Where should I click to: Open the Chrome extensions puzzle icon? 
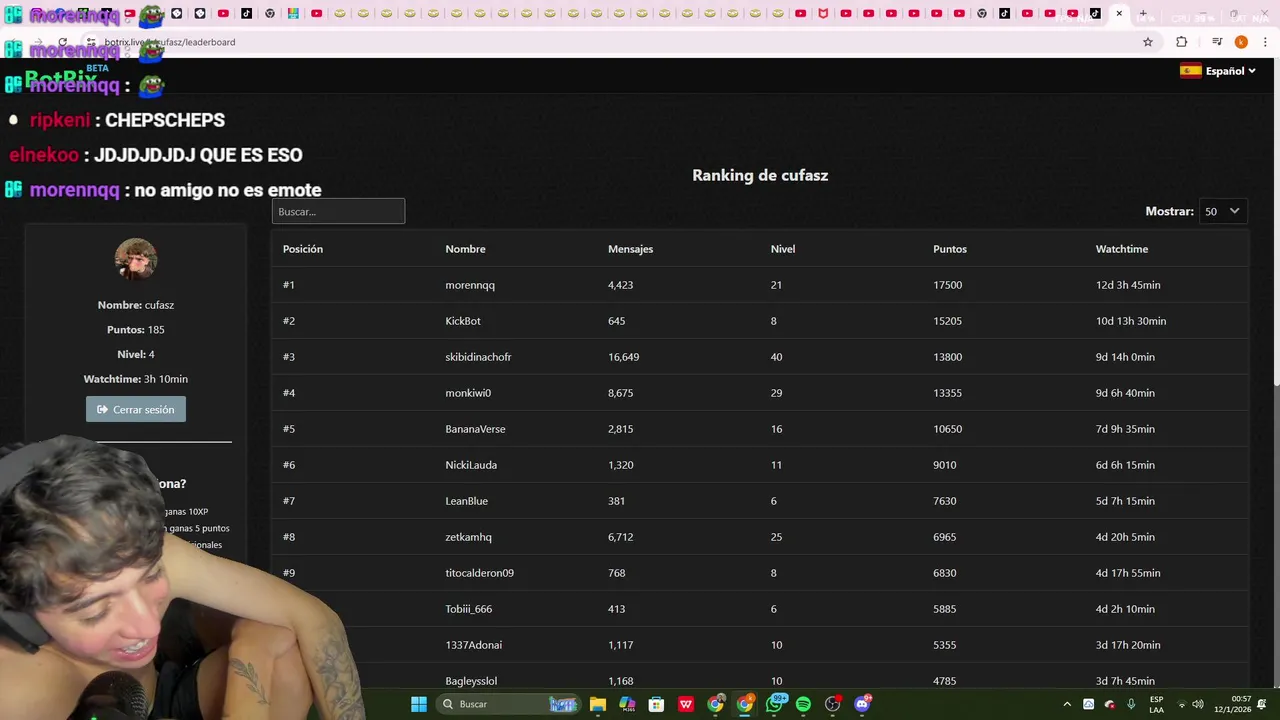click(1181, 42)
